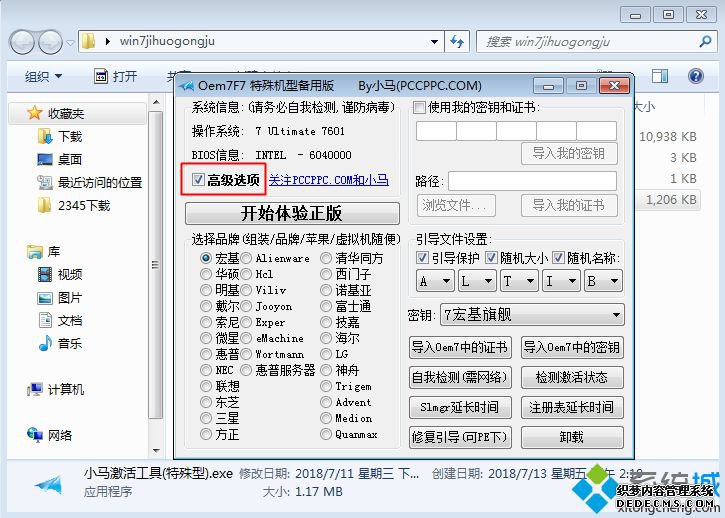Toggle the preview pane icon in Explorer

click(660, 76)
